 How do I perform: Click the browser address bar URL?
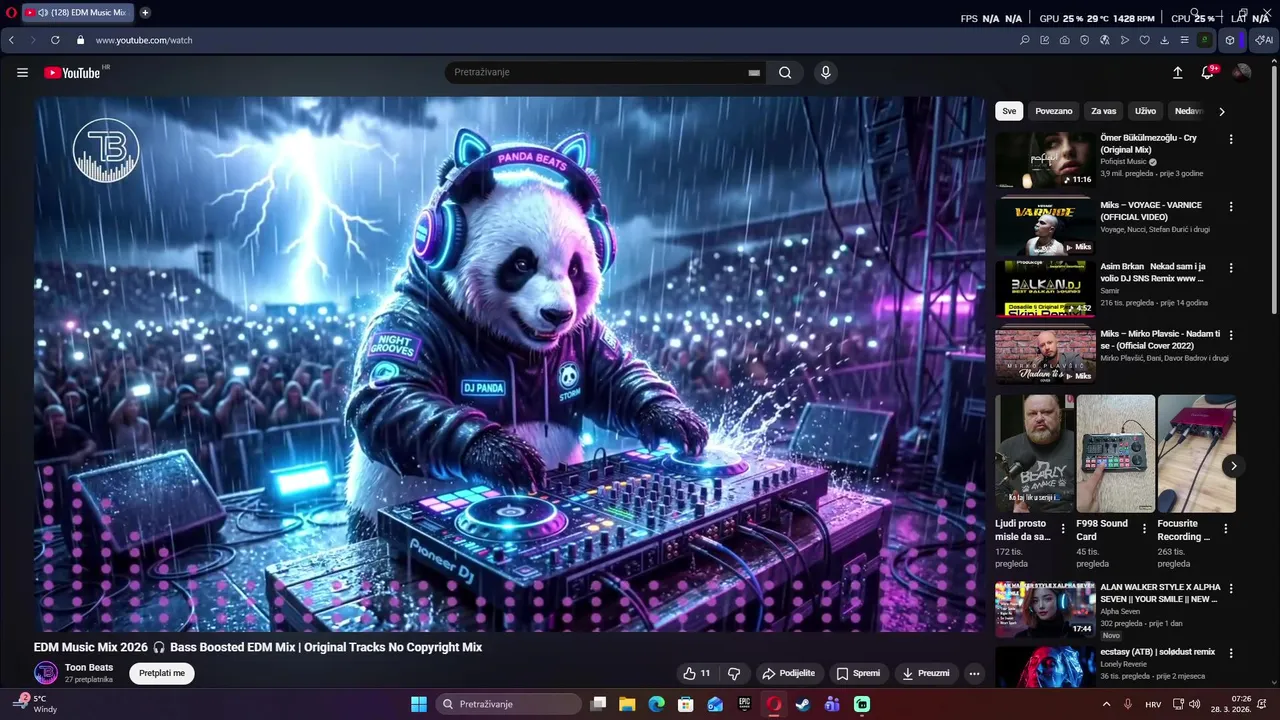click(144, 40)
